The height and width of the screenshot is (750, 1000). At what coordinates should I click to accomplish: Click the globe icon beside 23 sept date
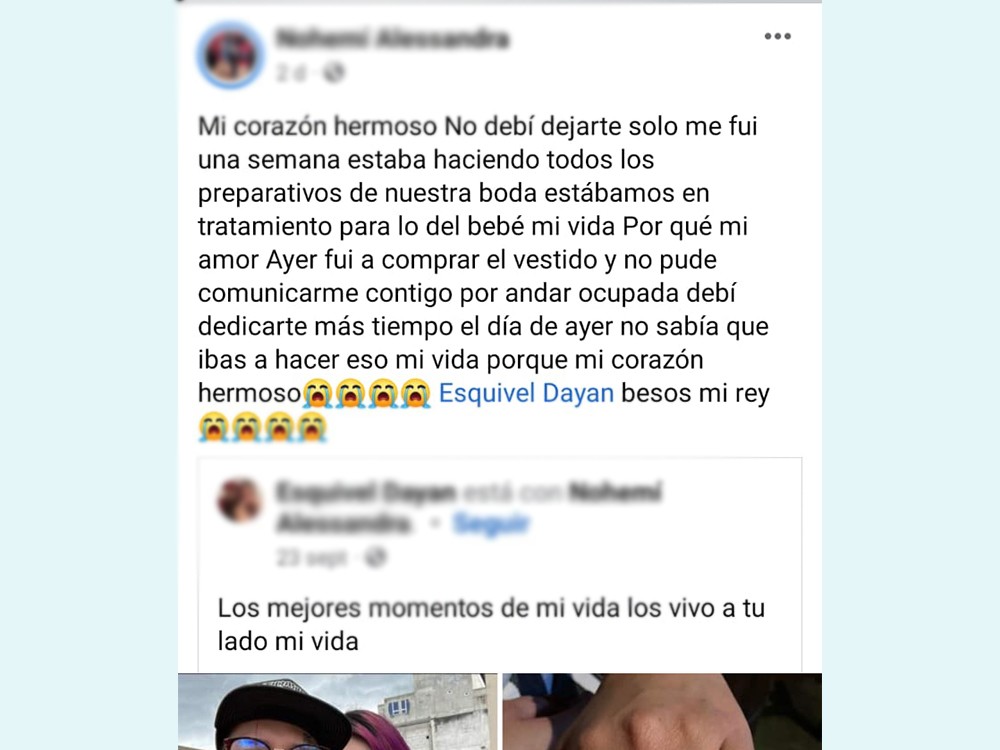point(375,558)
